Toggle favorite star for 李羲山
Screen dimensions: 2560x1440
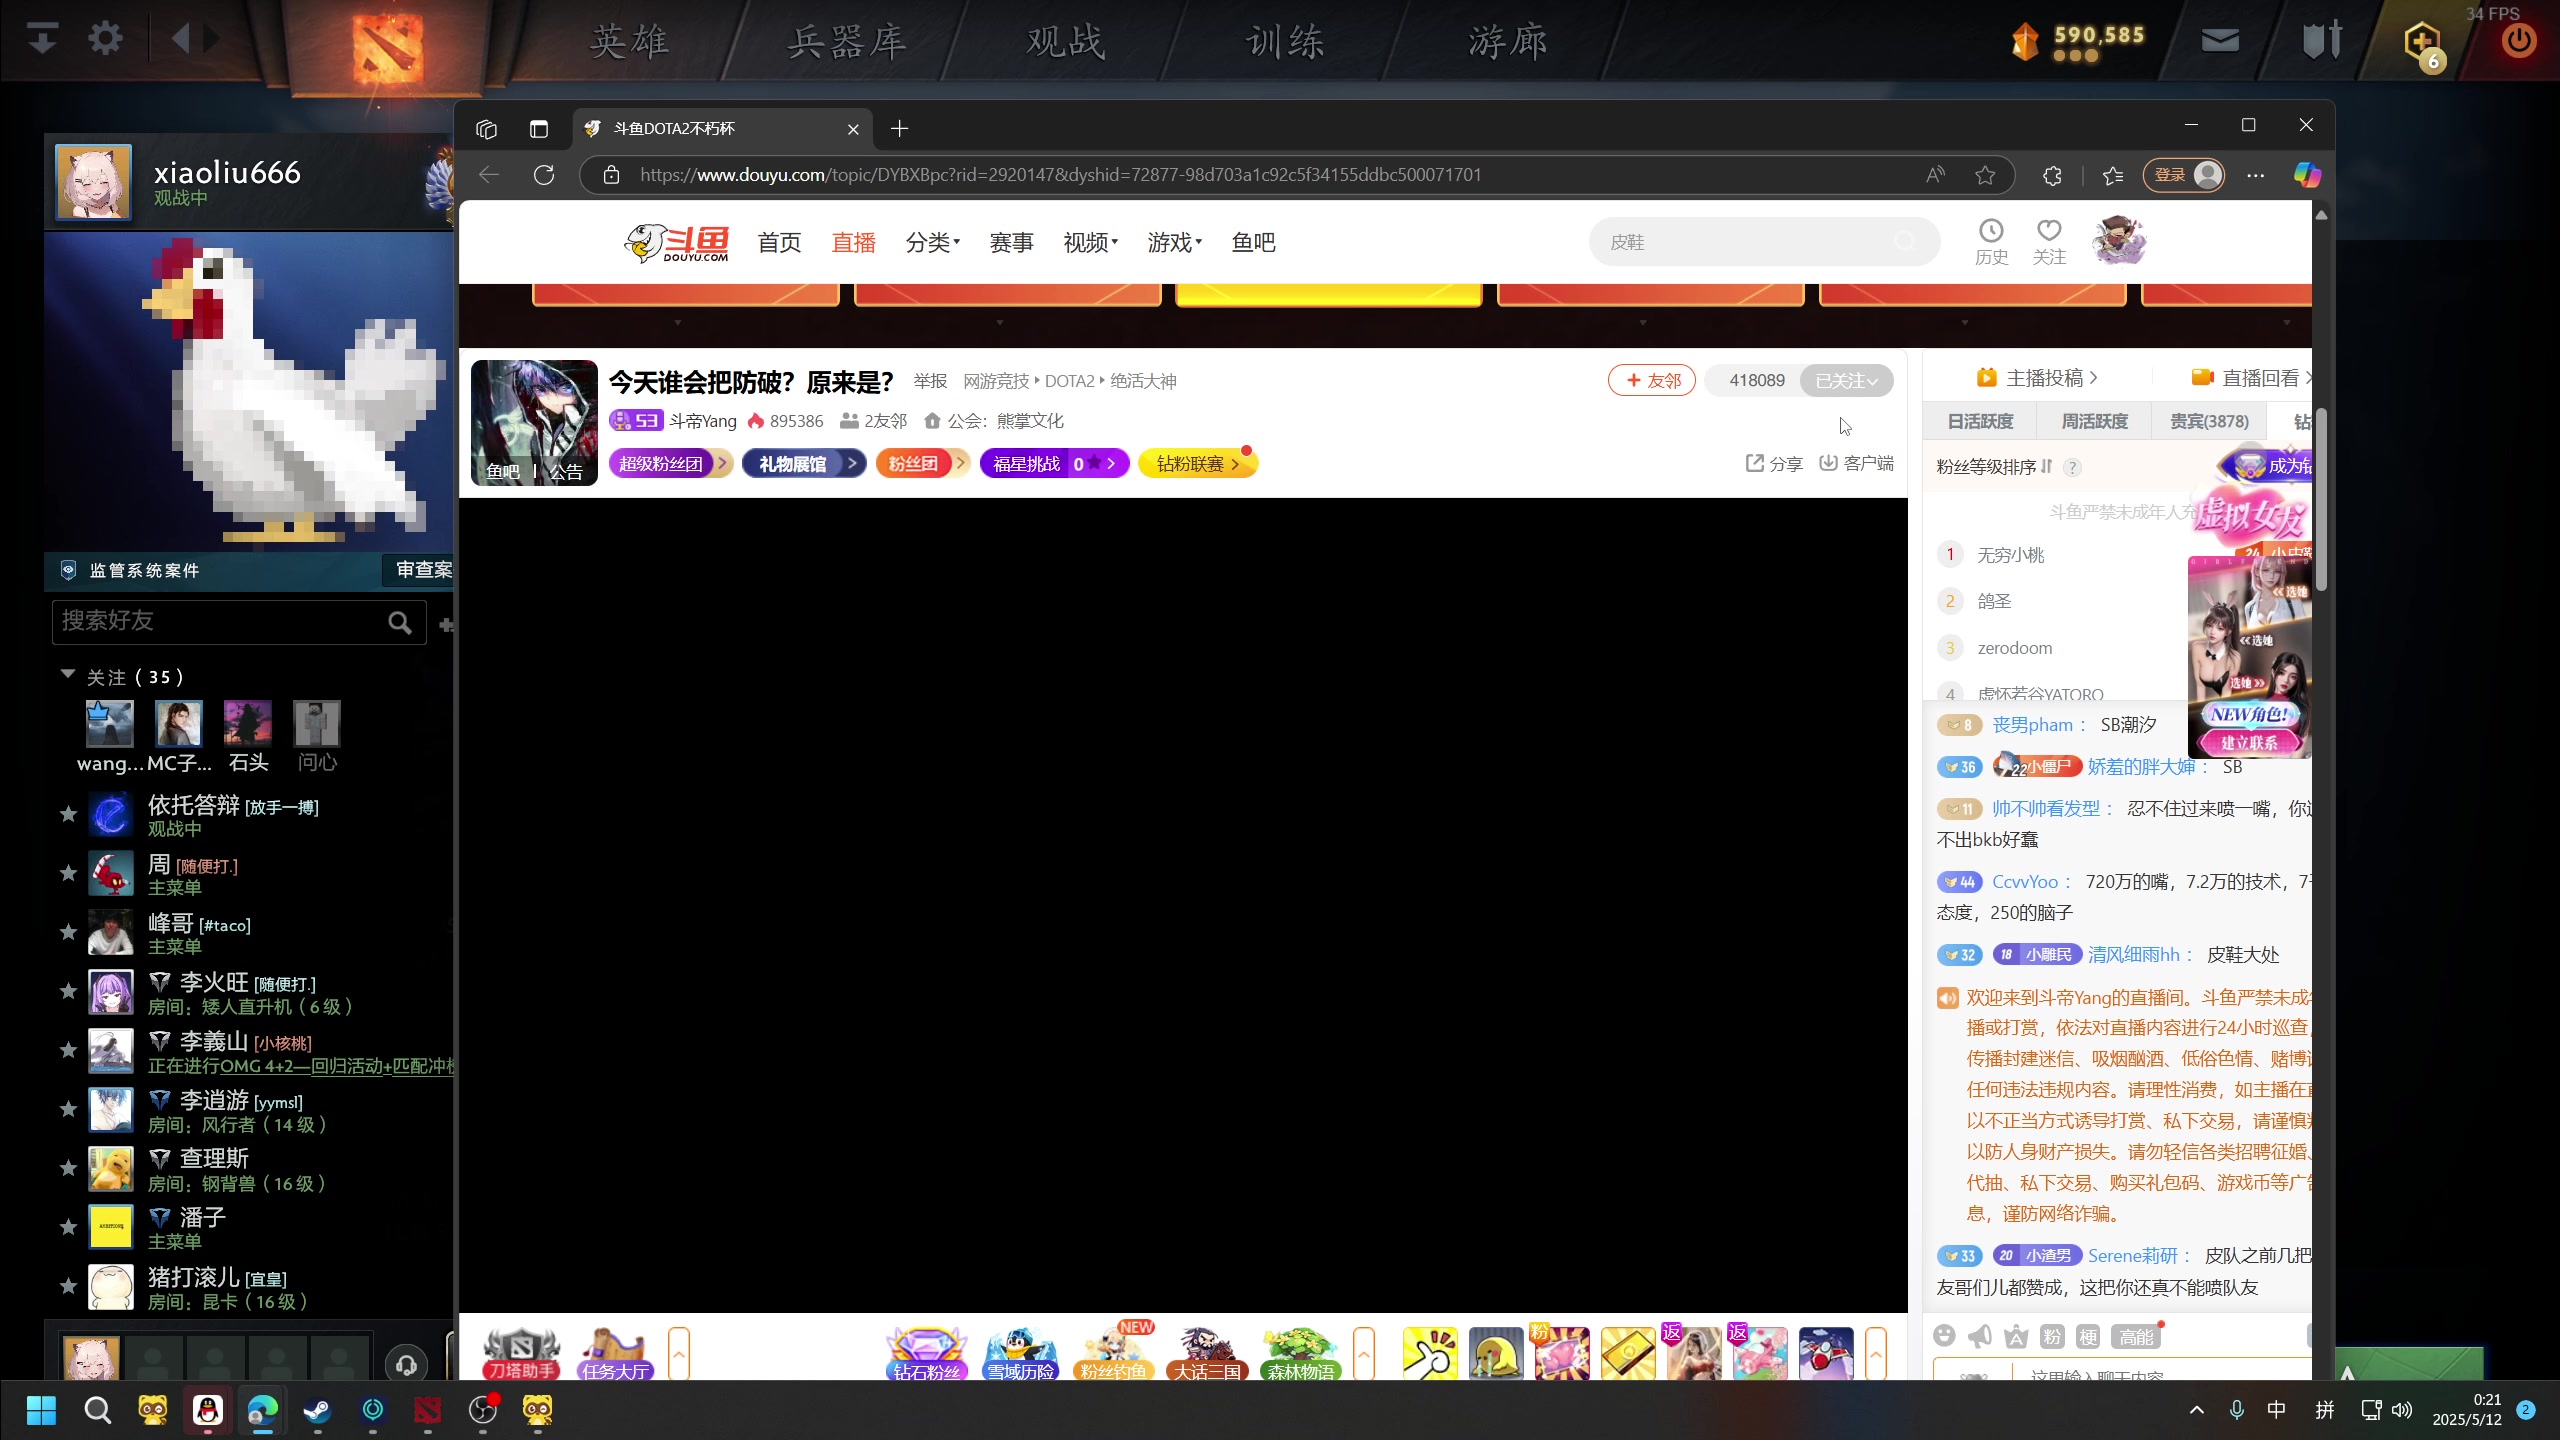pos(68,1050)
